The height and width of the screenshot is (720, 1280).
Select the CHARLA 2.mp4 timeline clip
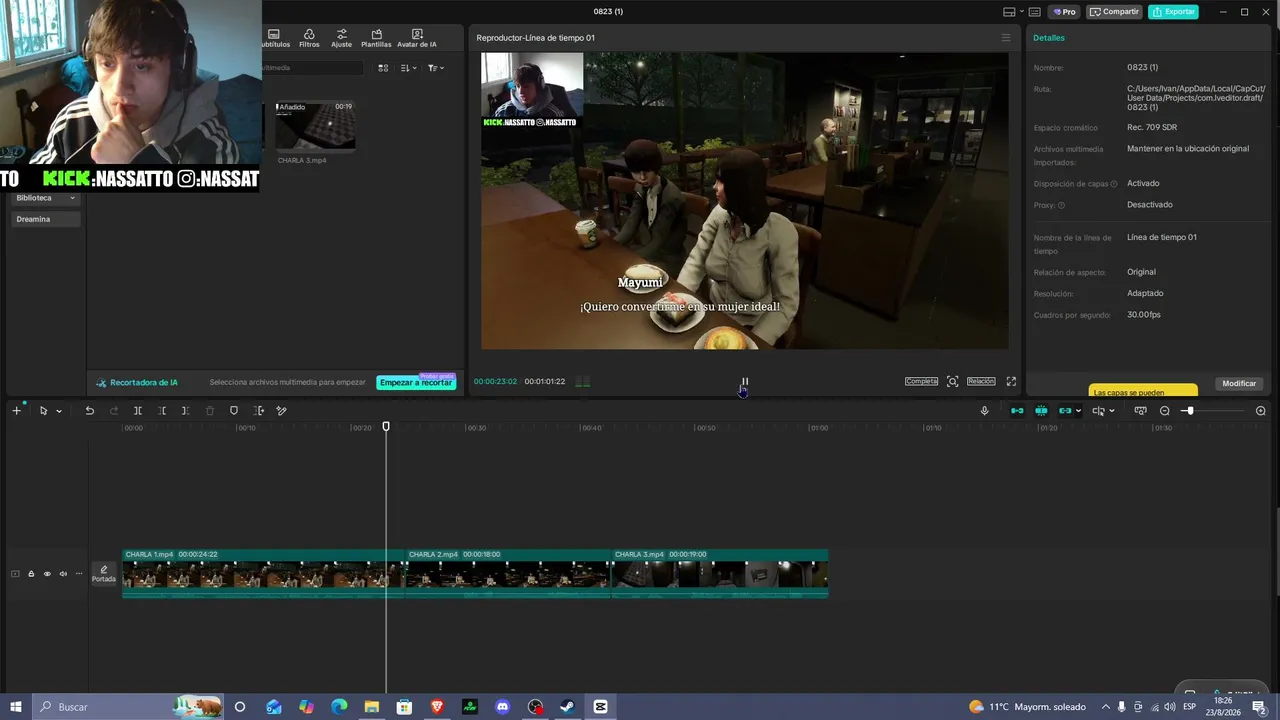[508, 574]
